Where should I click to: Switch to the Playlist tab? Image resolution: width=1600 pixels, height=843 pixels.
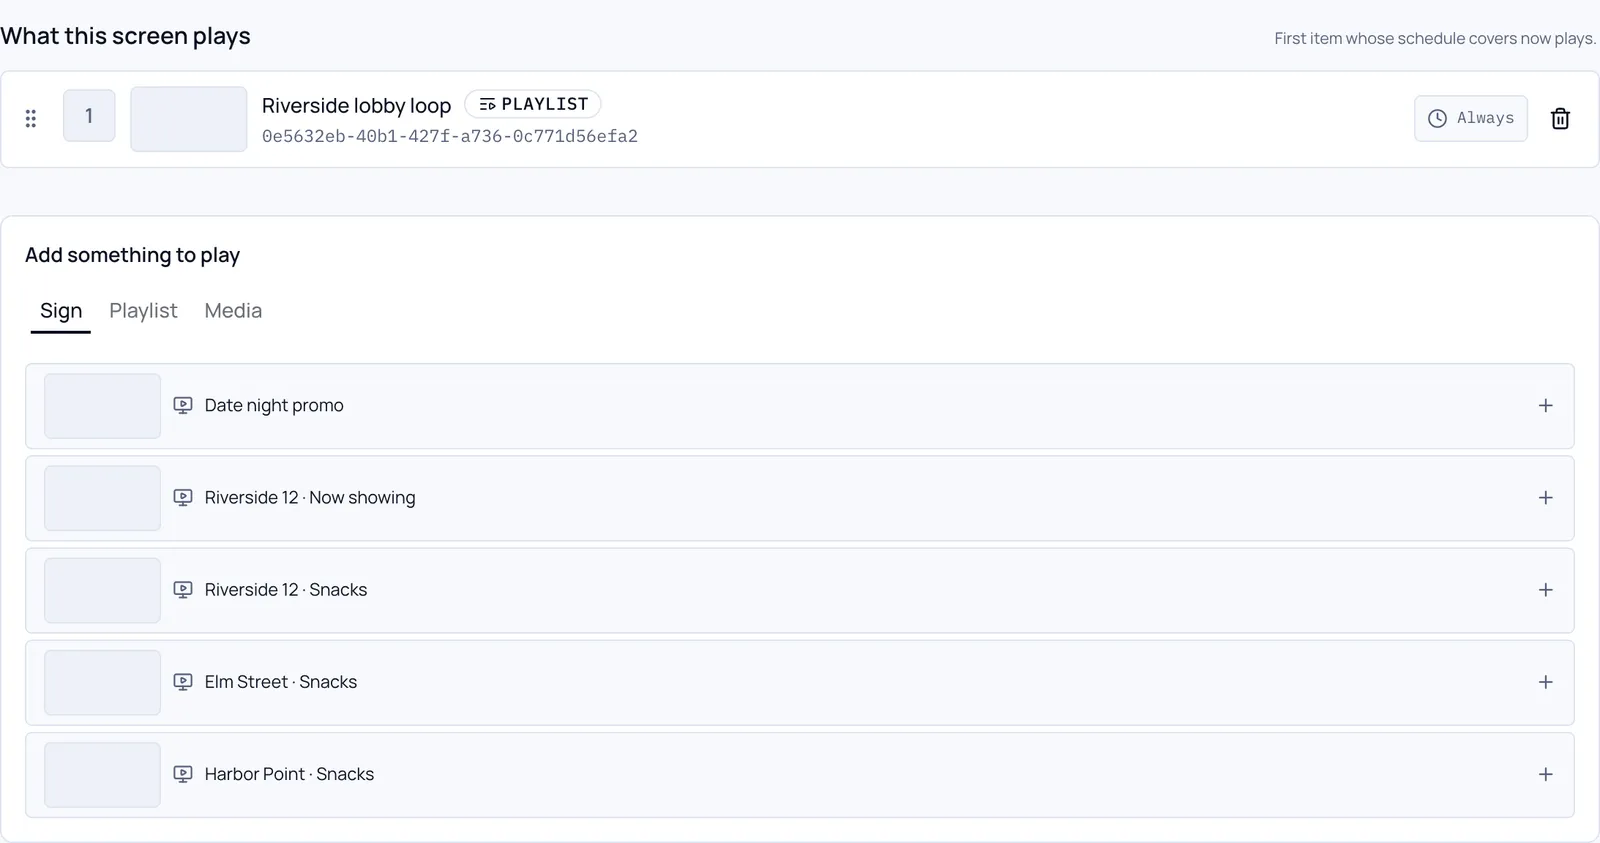[x=143, y=311]
